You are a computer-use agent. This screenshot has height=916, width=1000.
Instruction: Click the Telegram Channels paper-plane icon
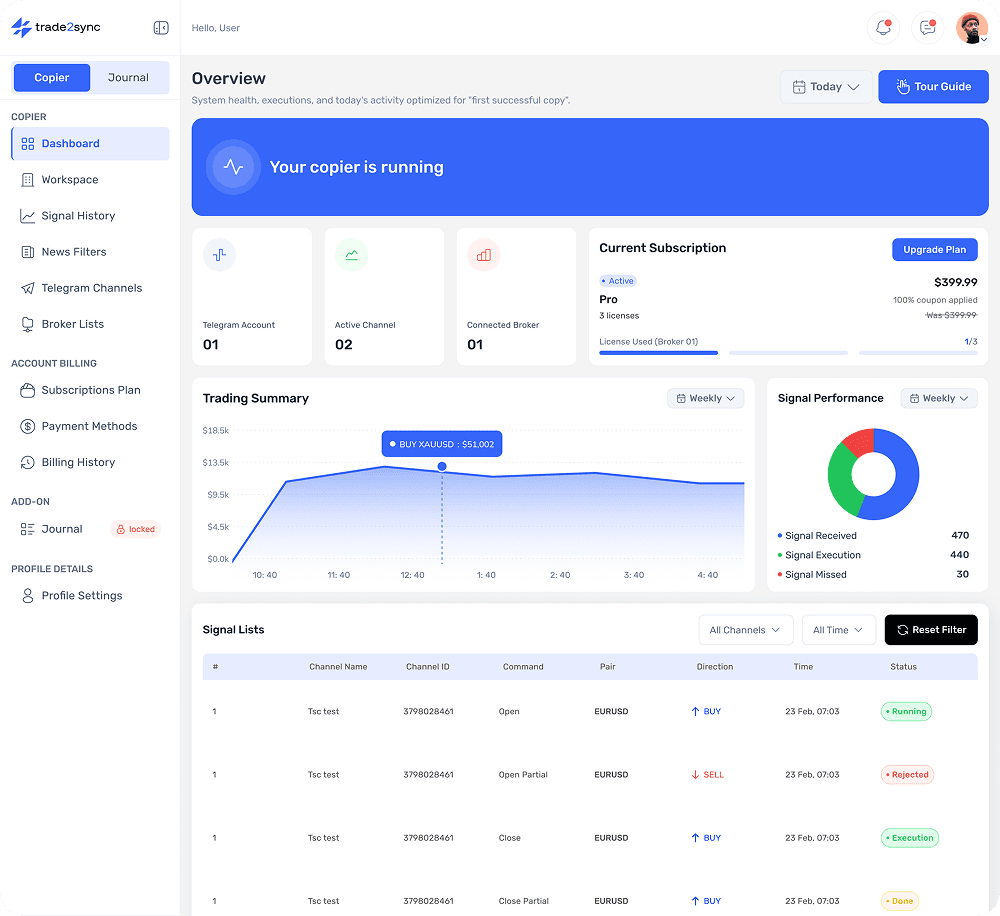(27, 288)
